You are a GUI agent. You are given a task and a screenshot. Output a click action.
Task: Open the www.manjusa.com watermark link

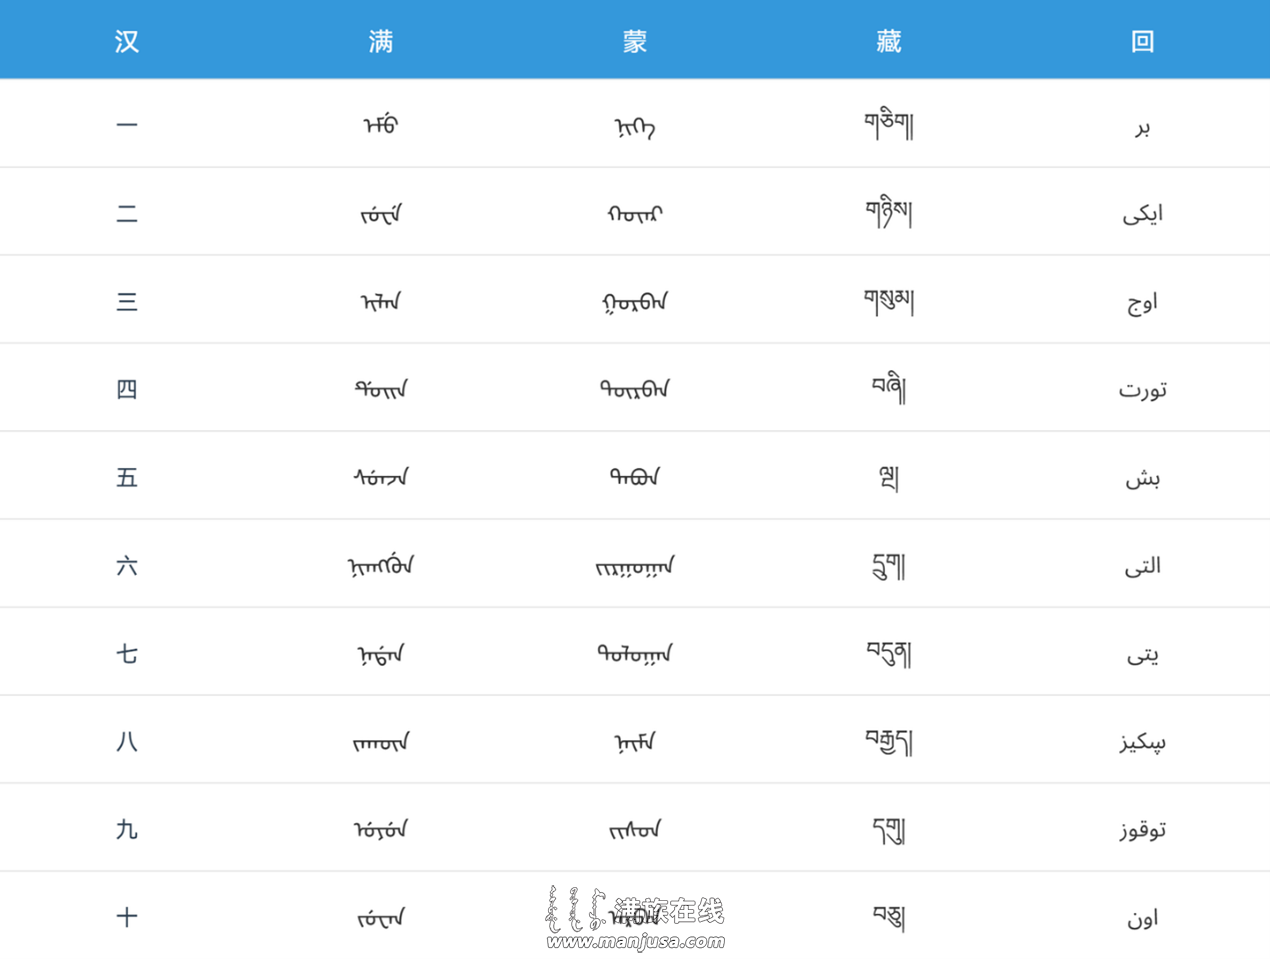tap(636, 941)
